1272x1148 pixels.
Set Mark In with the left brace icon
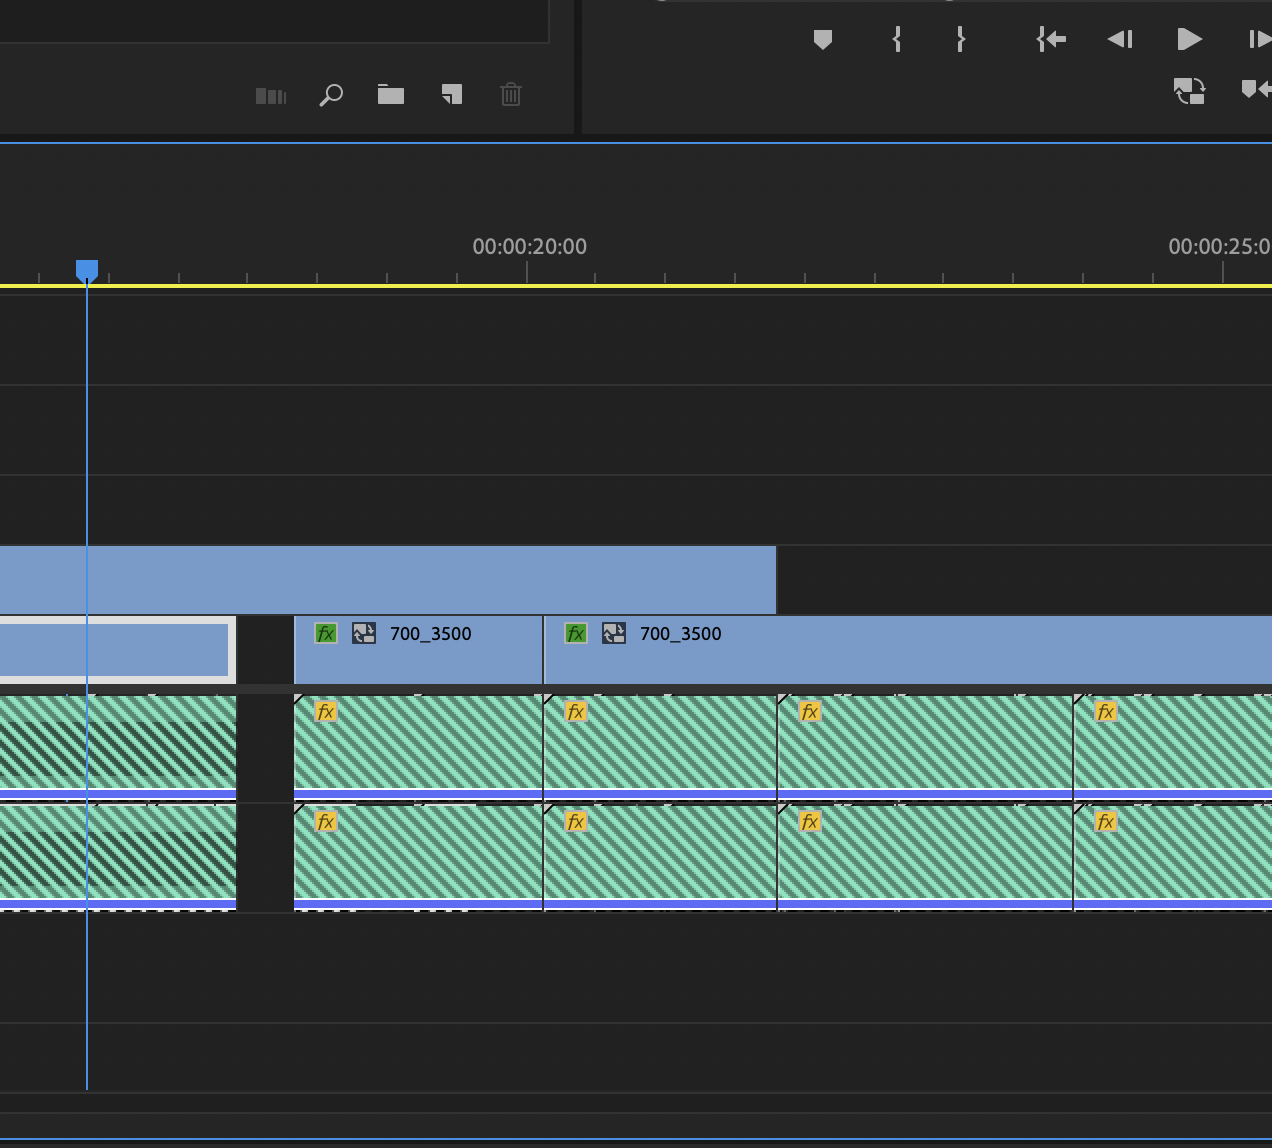pyautogui.click(x=897, y=40)
